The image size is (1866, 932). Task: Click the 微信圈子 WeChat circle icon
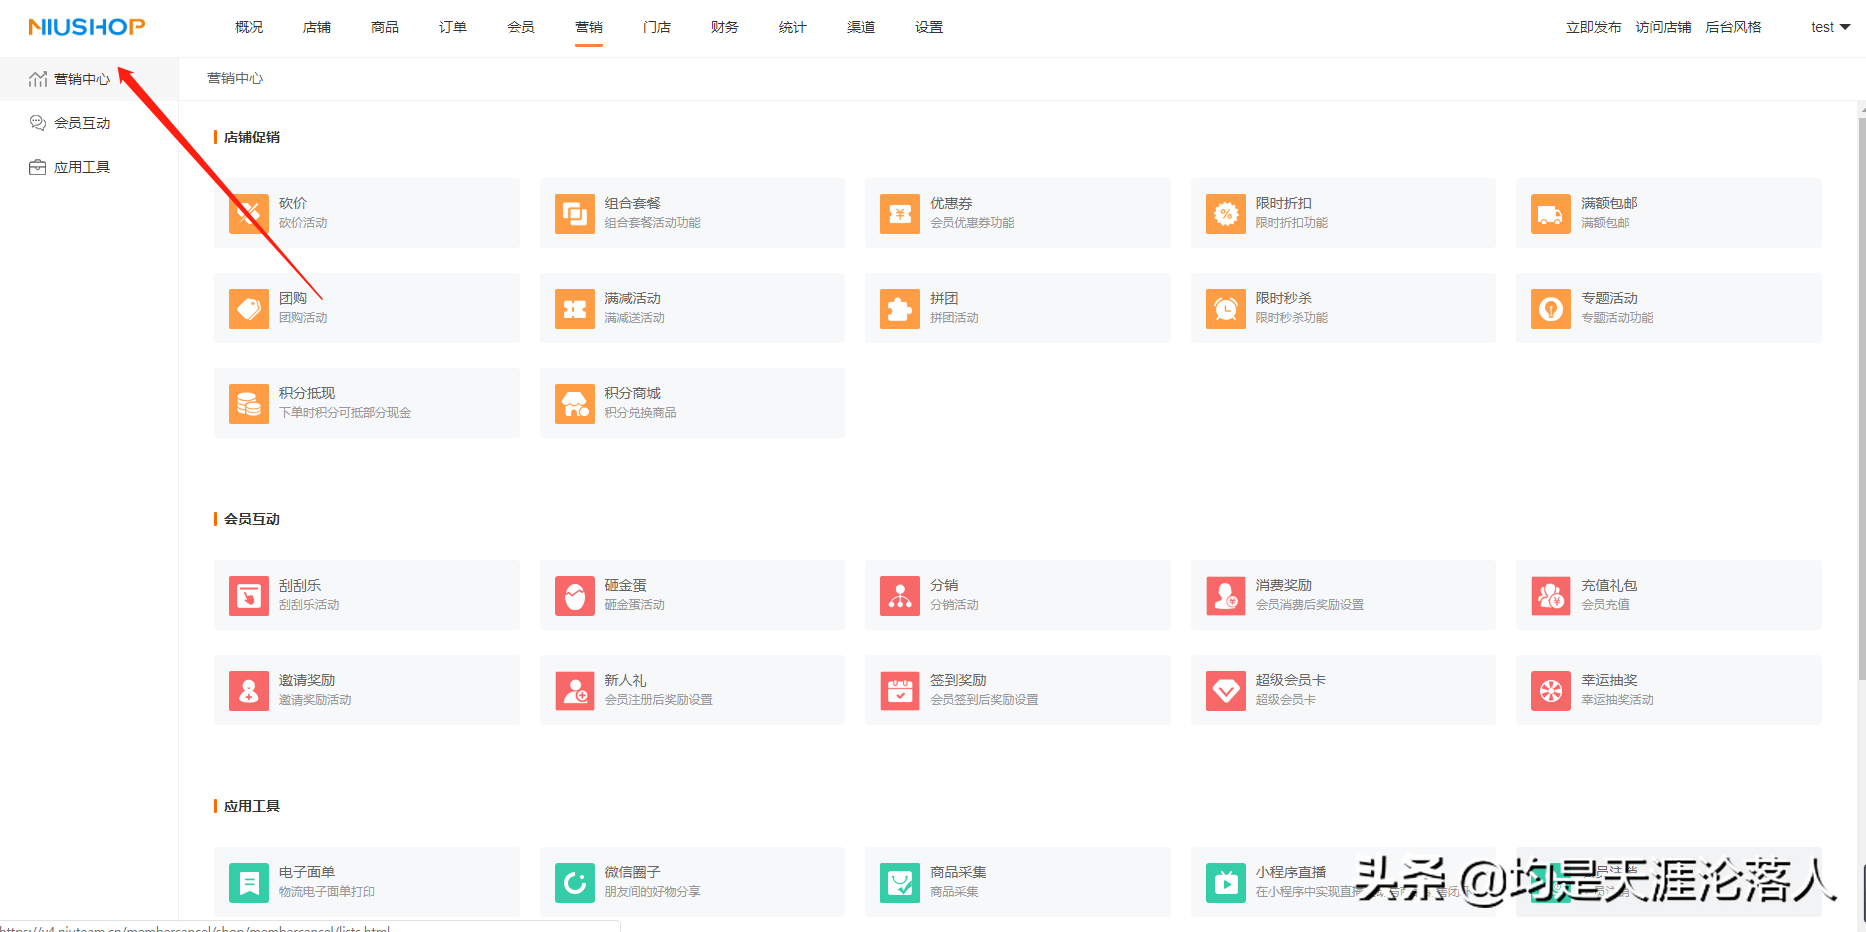pos(574,882)
